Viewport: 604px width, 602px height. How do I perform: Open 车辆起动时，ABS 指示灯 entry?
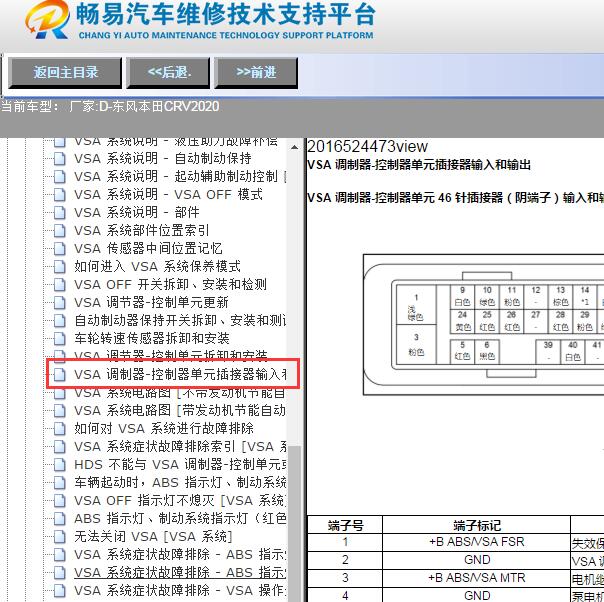pos(180,482)
